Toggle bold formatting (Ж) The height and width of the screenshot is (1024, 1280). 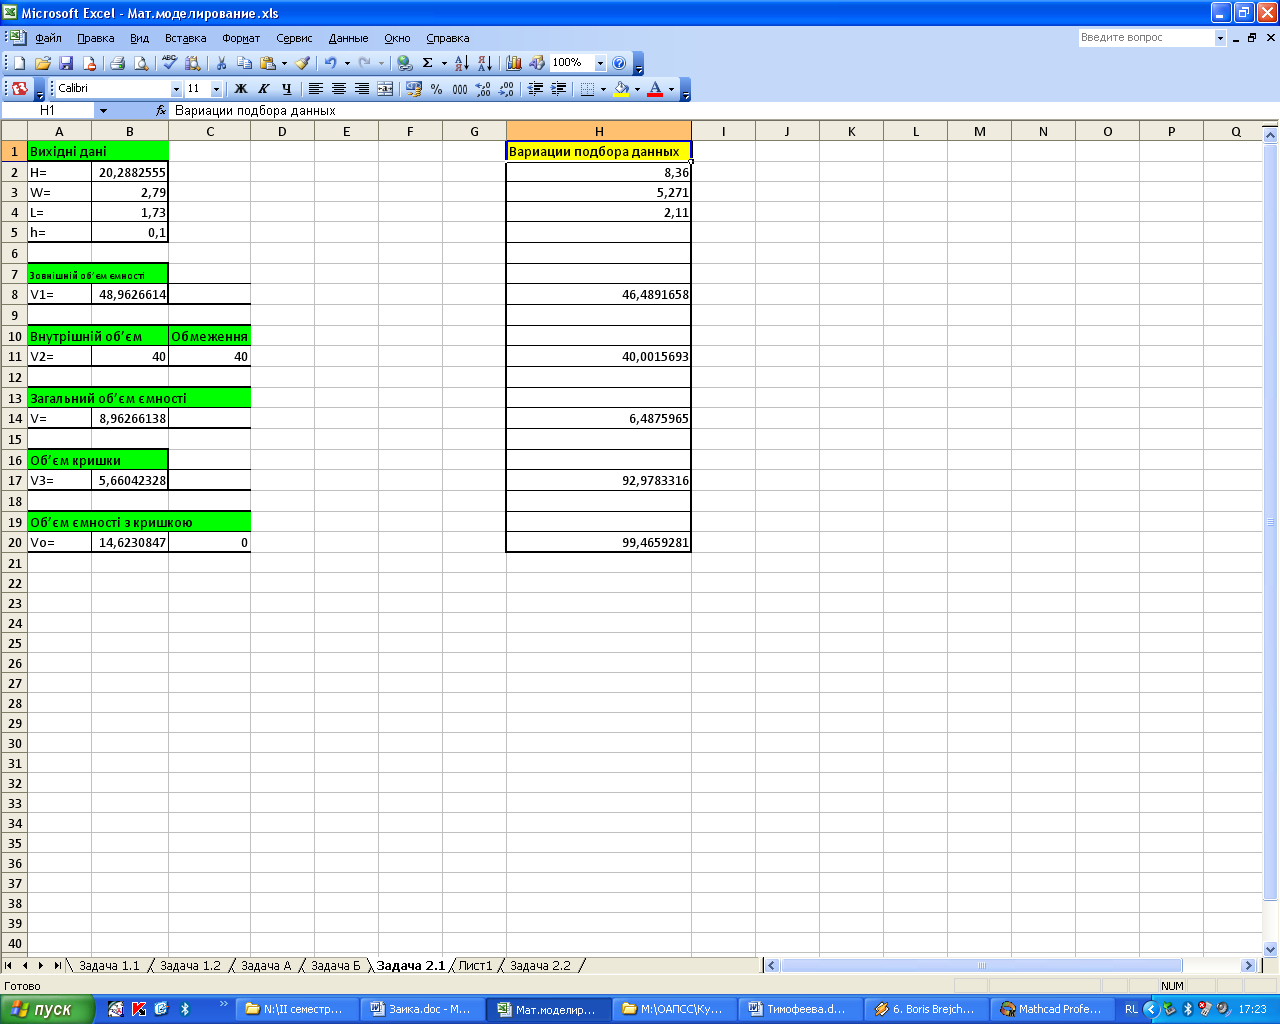tap(240, 89)
